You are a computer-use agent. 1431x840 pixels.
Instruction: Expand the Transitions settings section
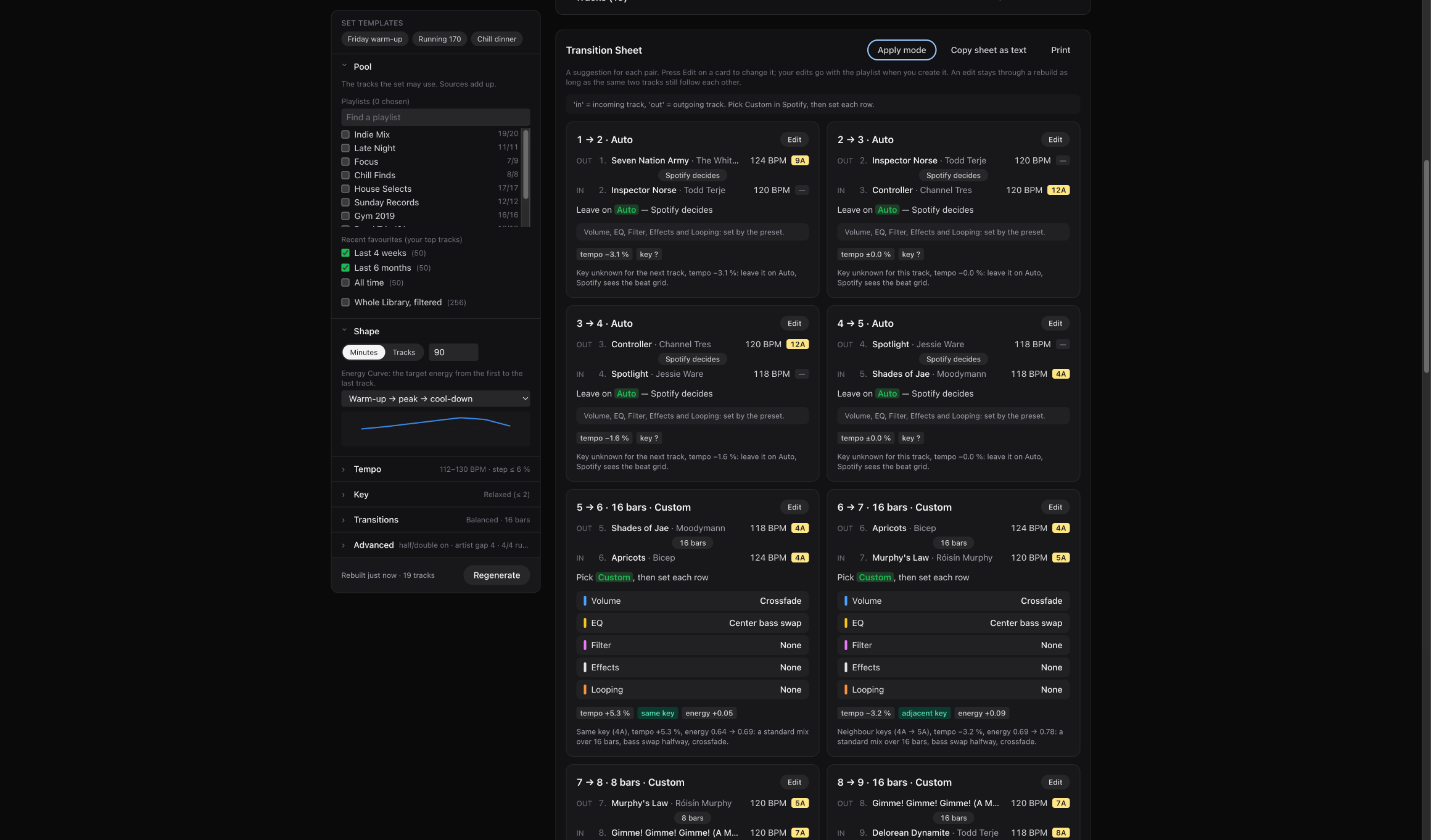click(x=435, y=520)
